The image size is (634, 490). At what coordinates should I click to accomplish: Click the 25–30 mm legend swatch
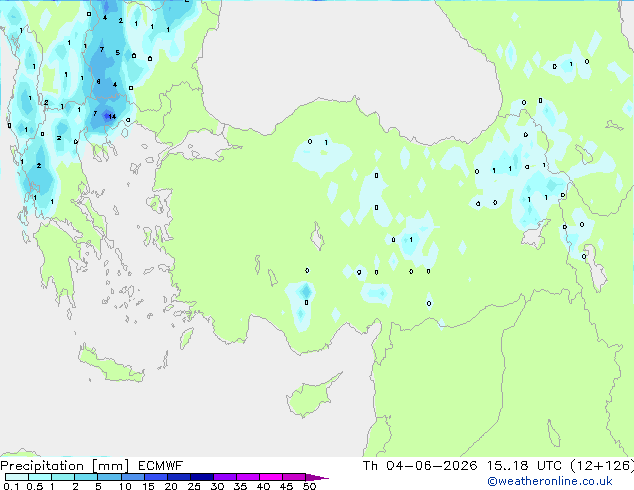click(201, 477)
